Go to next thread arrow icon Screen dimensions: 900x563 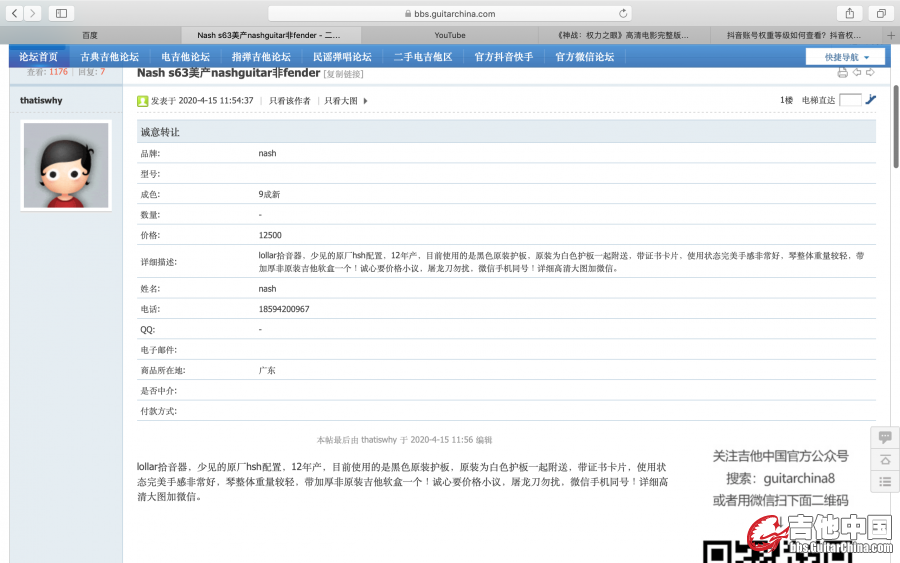pos(870,73)
